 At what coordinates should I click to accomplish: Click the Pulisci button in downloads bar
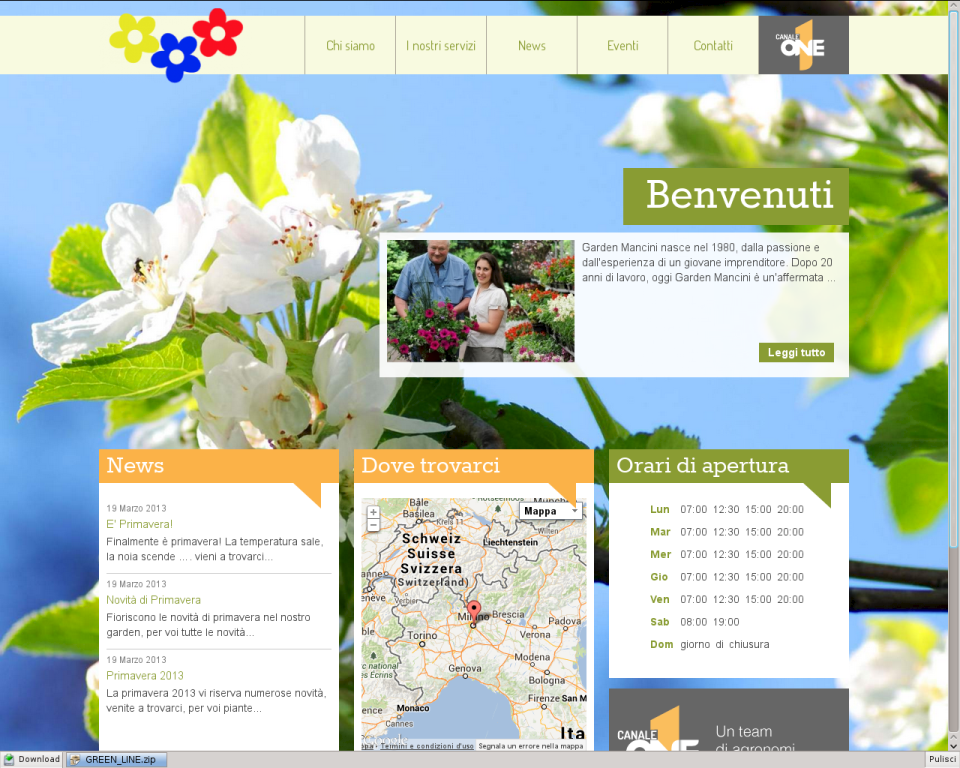coord(941,760)
